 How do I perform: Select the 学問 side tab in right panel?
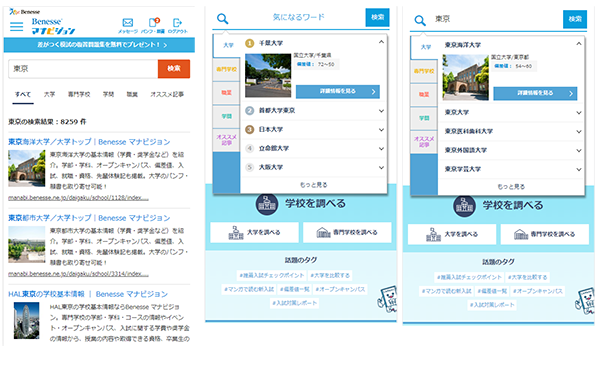(x=424, y=118)
